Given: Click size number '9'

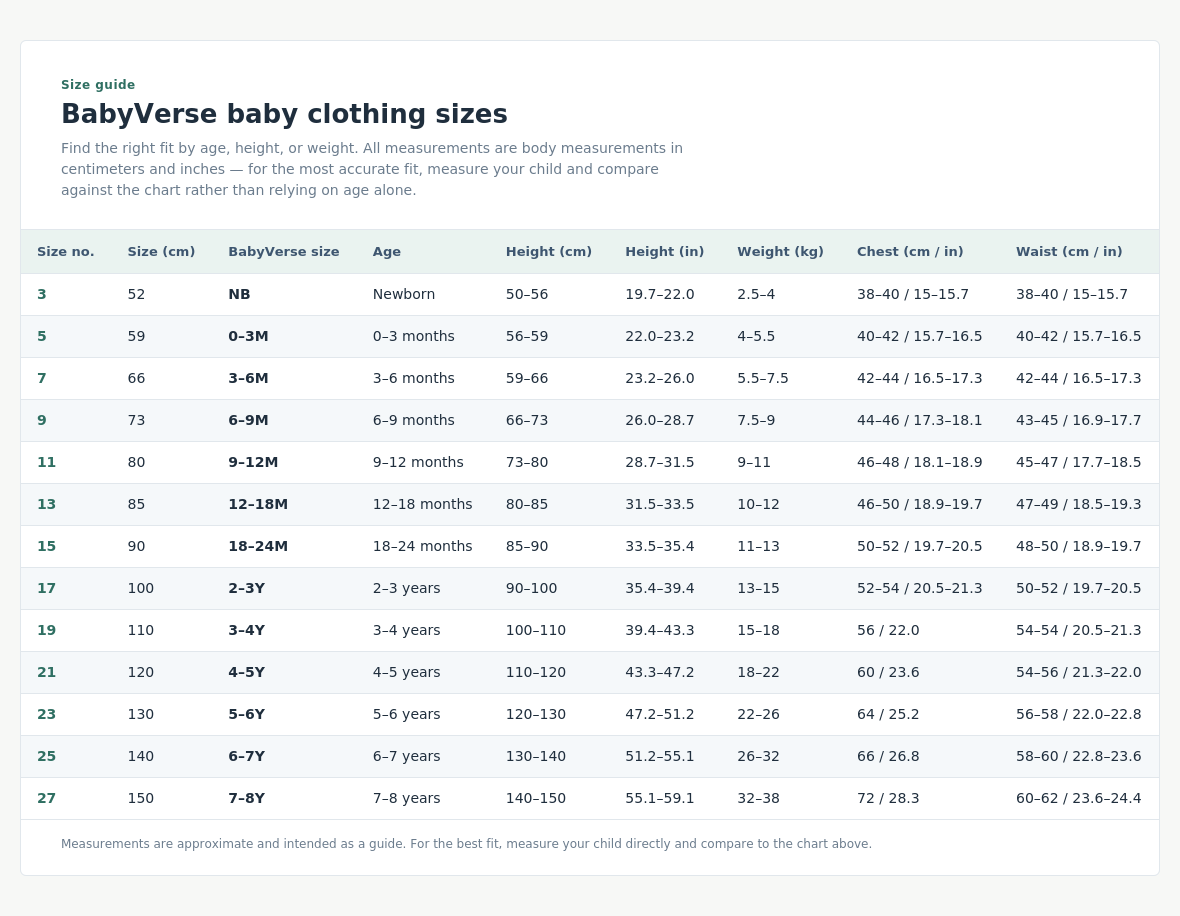Looking at the screenshot, I should click(41, 421).
